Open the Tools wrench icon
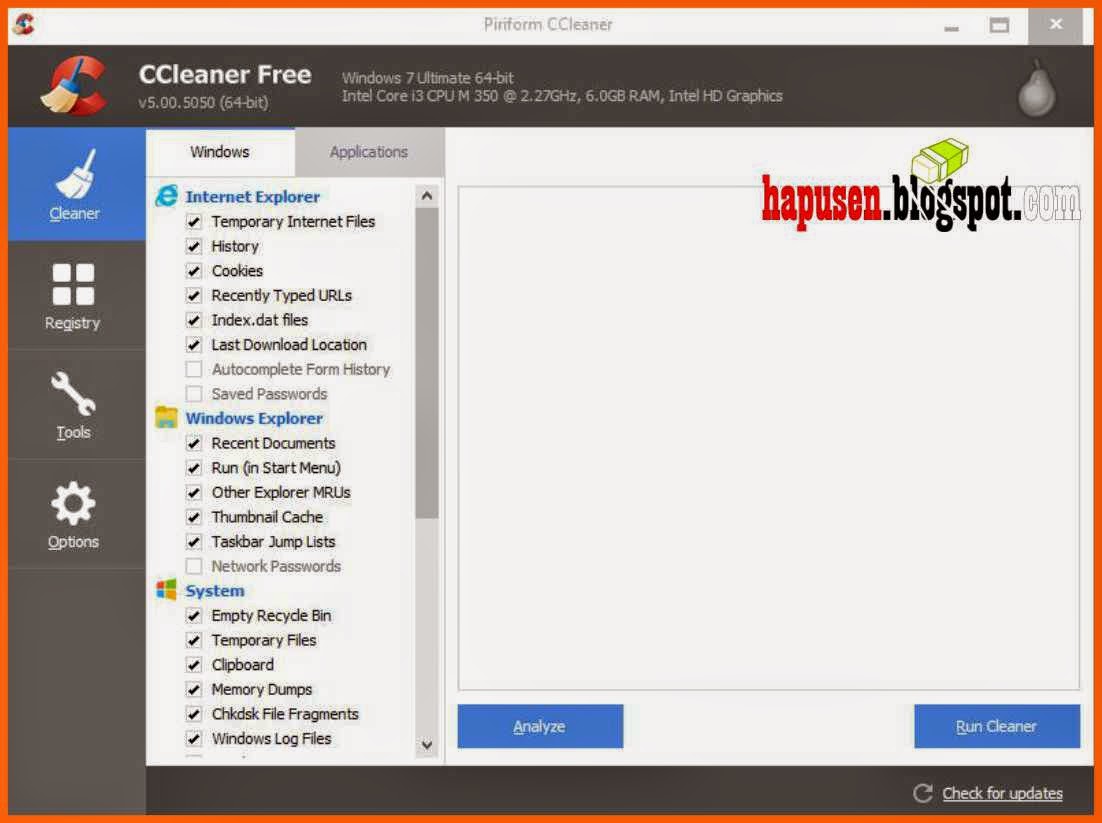Viewport: 1102px width, 823px height. (73, 394)
